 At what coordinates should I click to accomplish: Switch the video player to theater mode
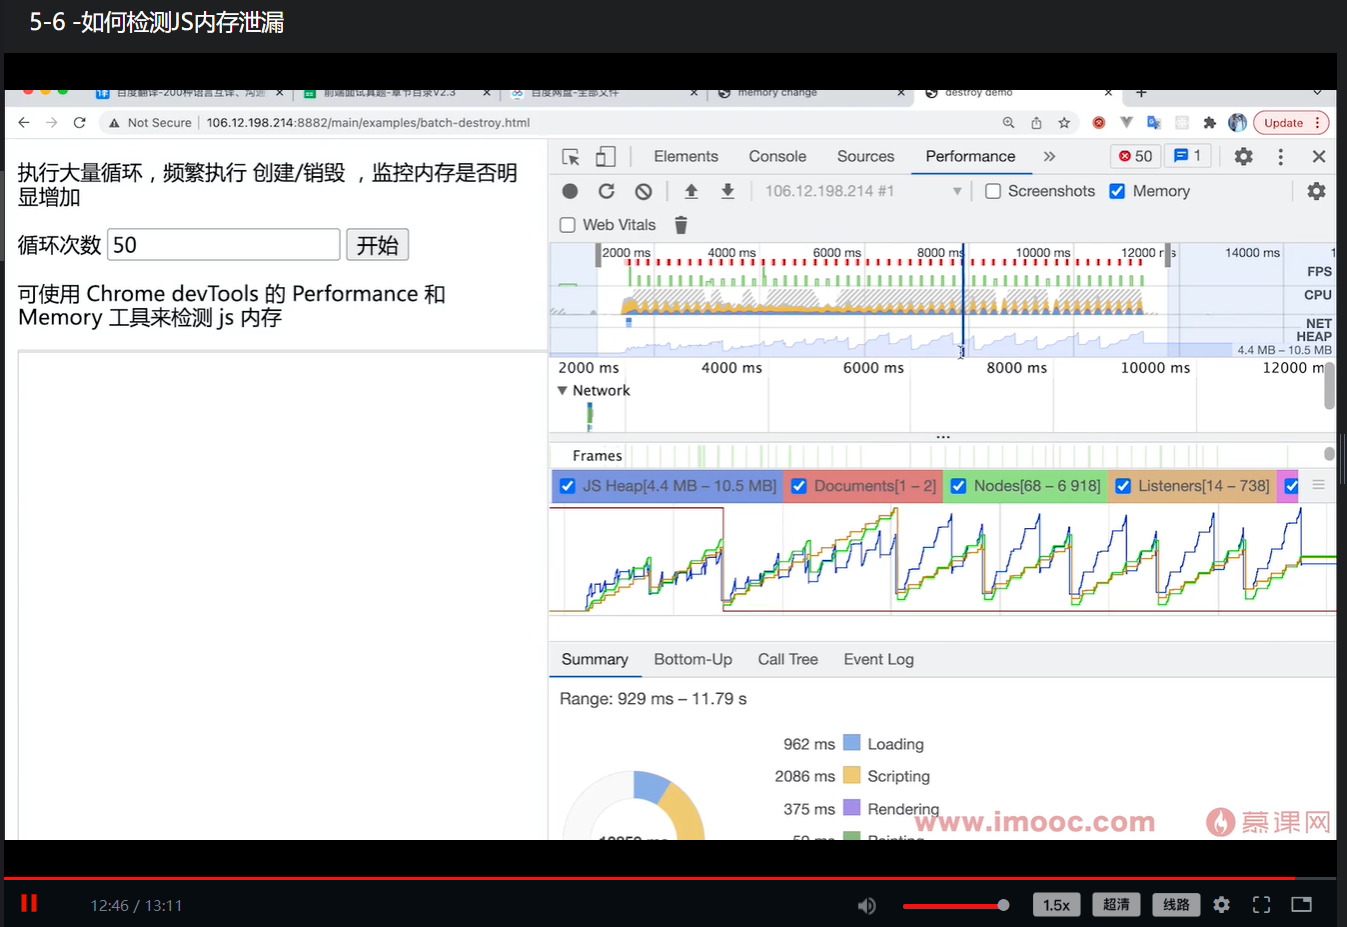pyautogui.click(x=1301, y=905)
